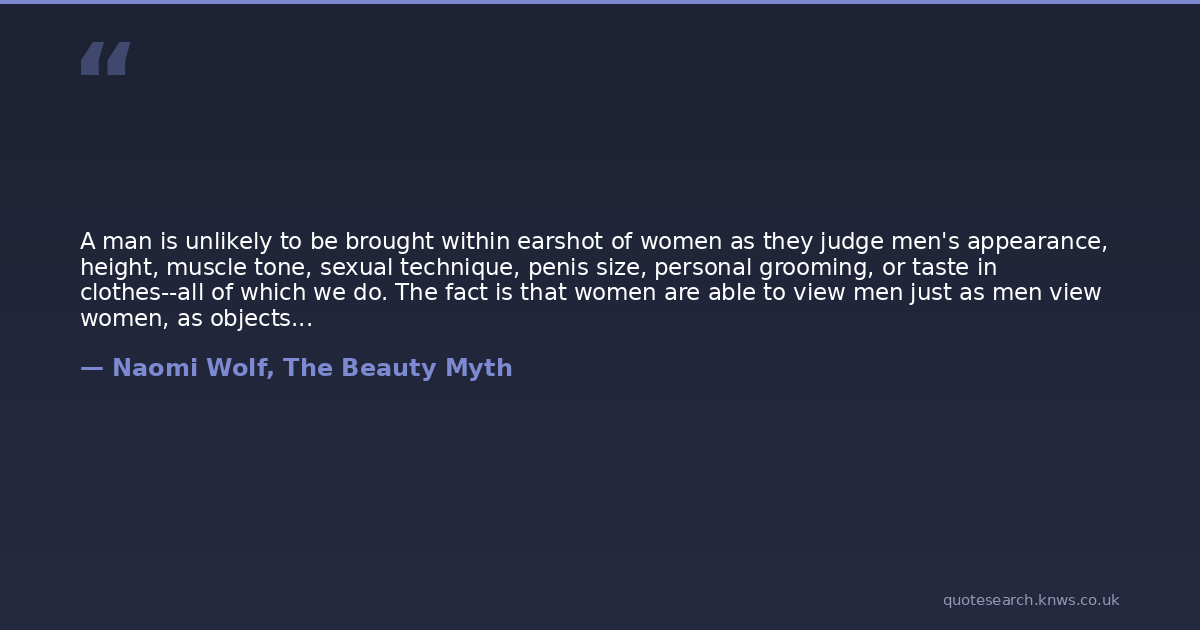The height and width of the screenshot is (630, 1200).
Task: Click the book title The Beauty Myth
Action: pyautogui.click(x=397, y=368)
